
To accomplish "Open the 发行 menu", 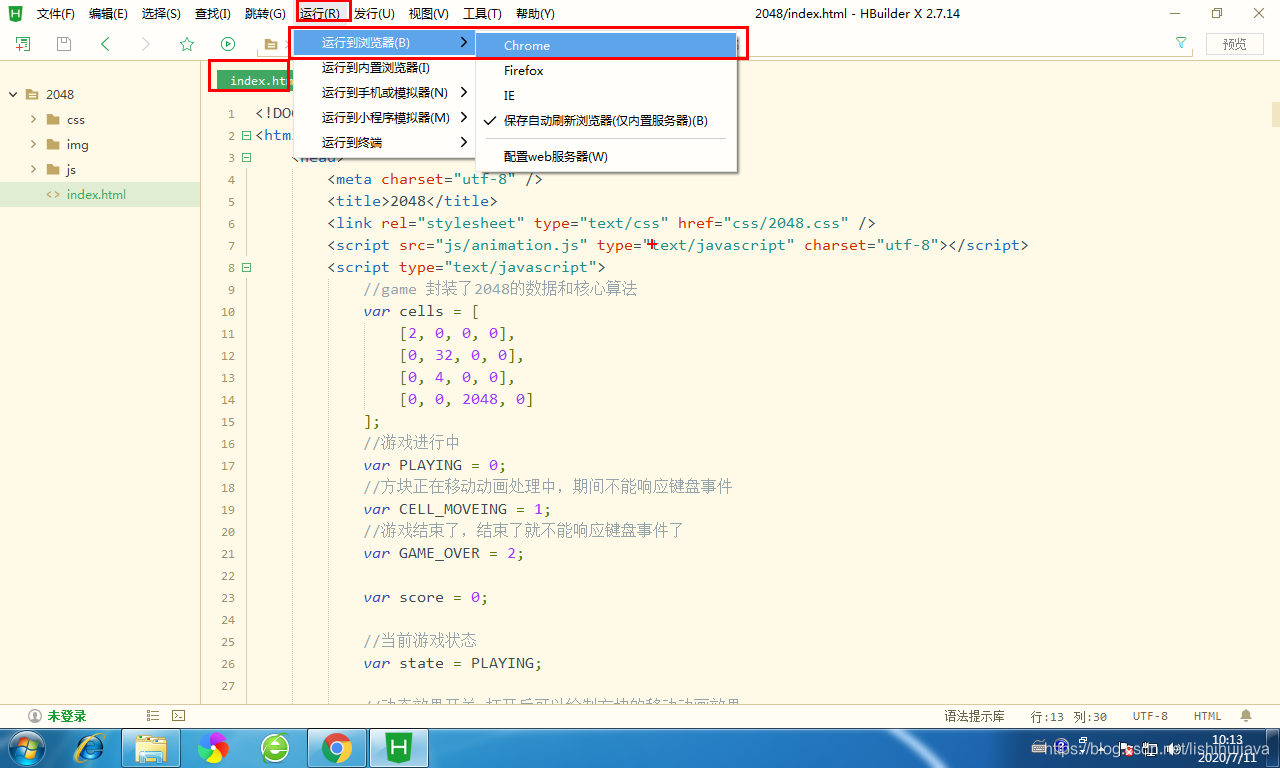I will [374, 14].
